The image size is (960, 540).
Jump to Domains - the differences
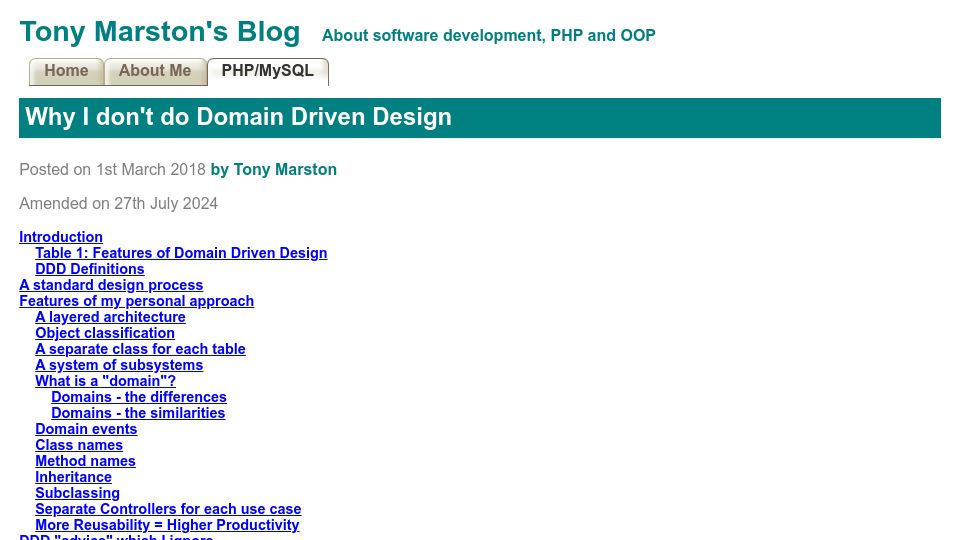click(139, 396)
